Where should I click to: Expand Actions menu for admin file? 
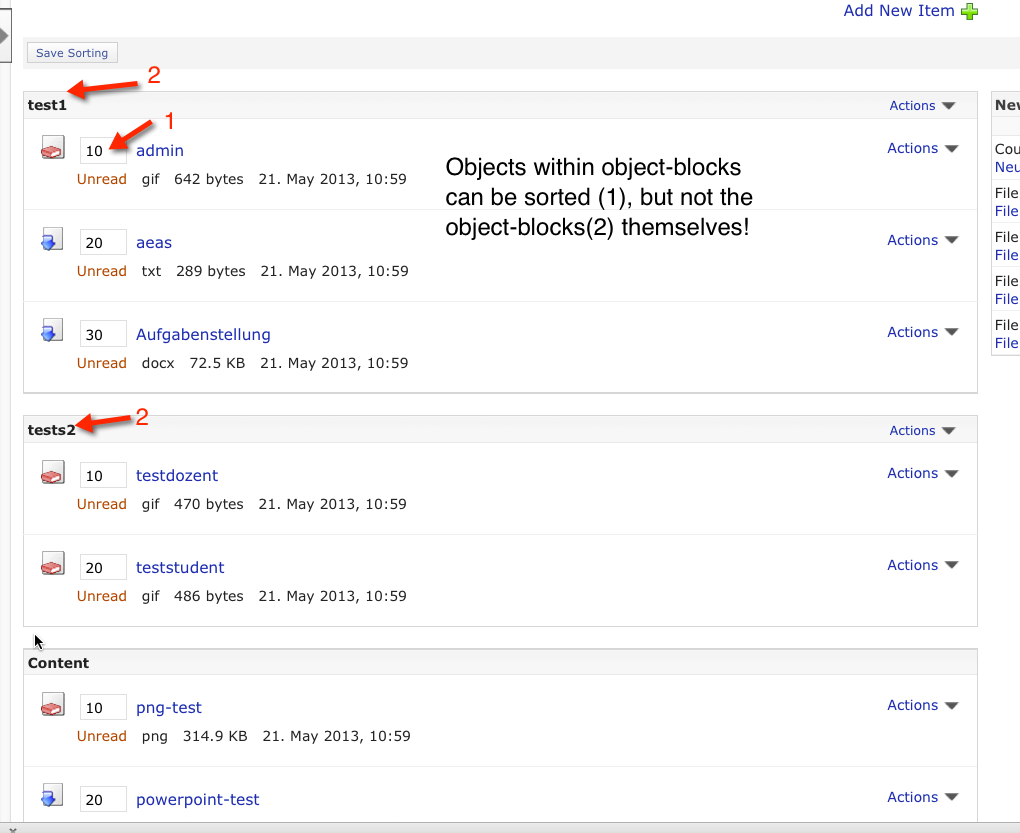click(922, 148)
